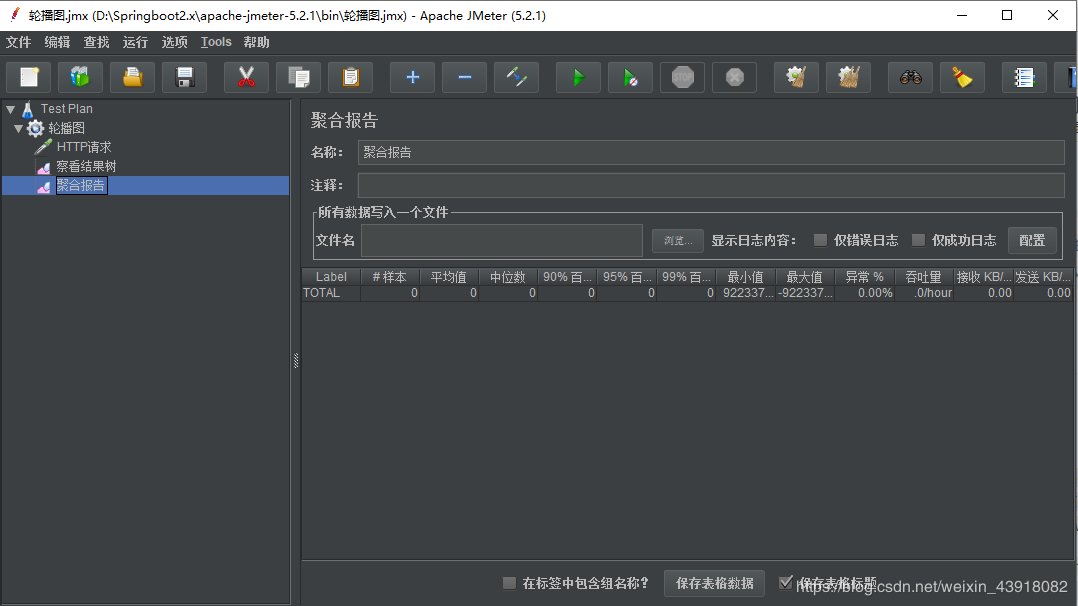
Task: Click the plus Expand All toolbar icon
Action: point(412,77)
